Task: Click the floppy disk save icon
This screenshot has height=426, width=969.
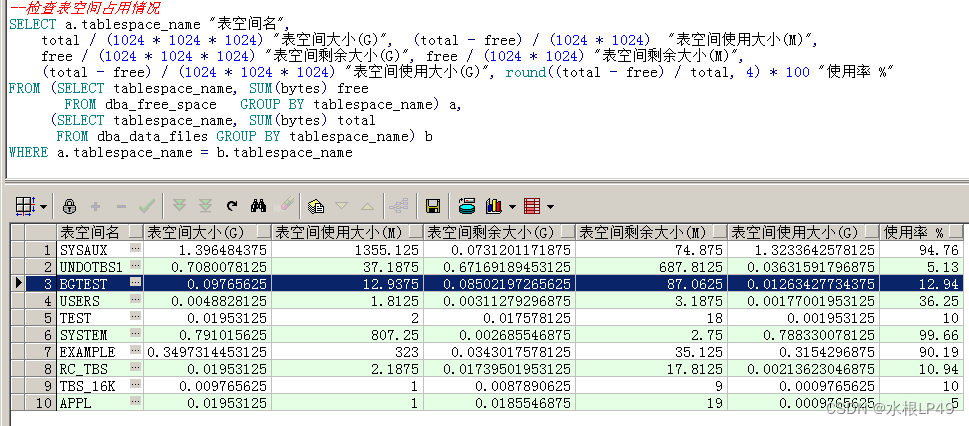Action: pos(433,206)
